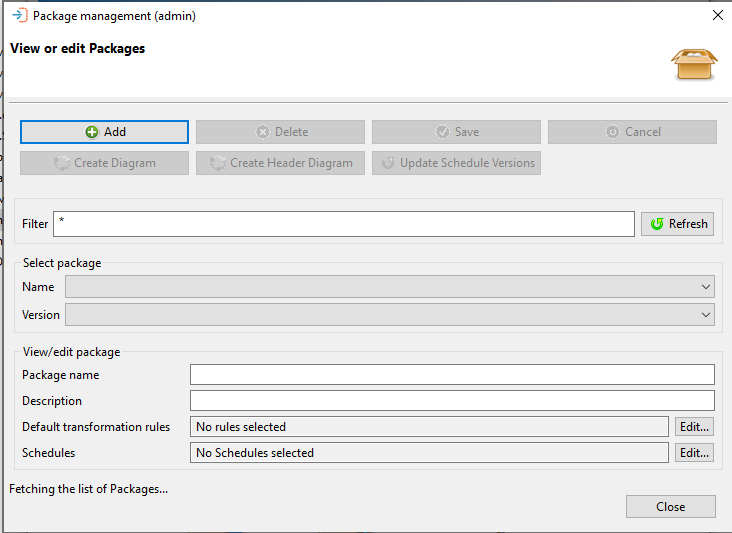Screen dimensions: 732x533
Task: Edit the Schedules selection
Action: 694,453
